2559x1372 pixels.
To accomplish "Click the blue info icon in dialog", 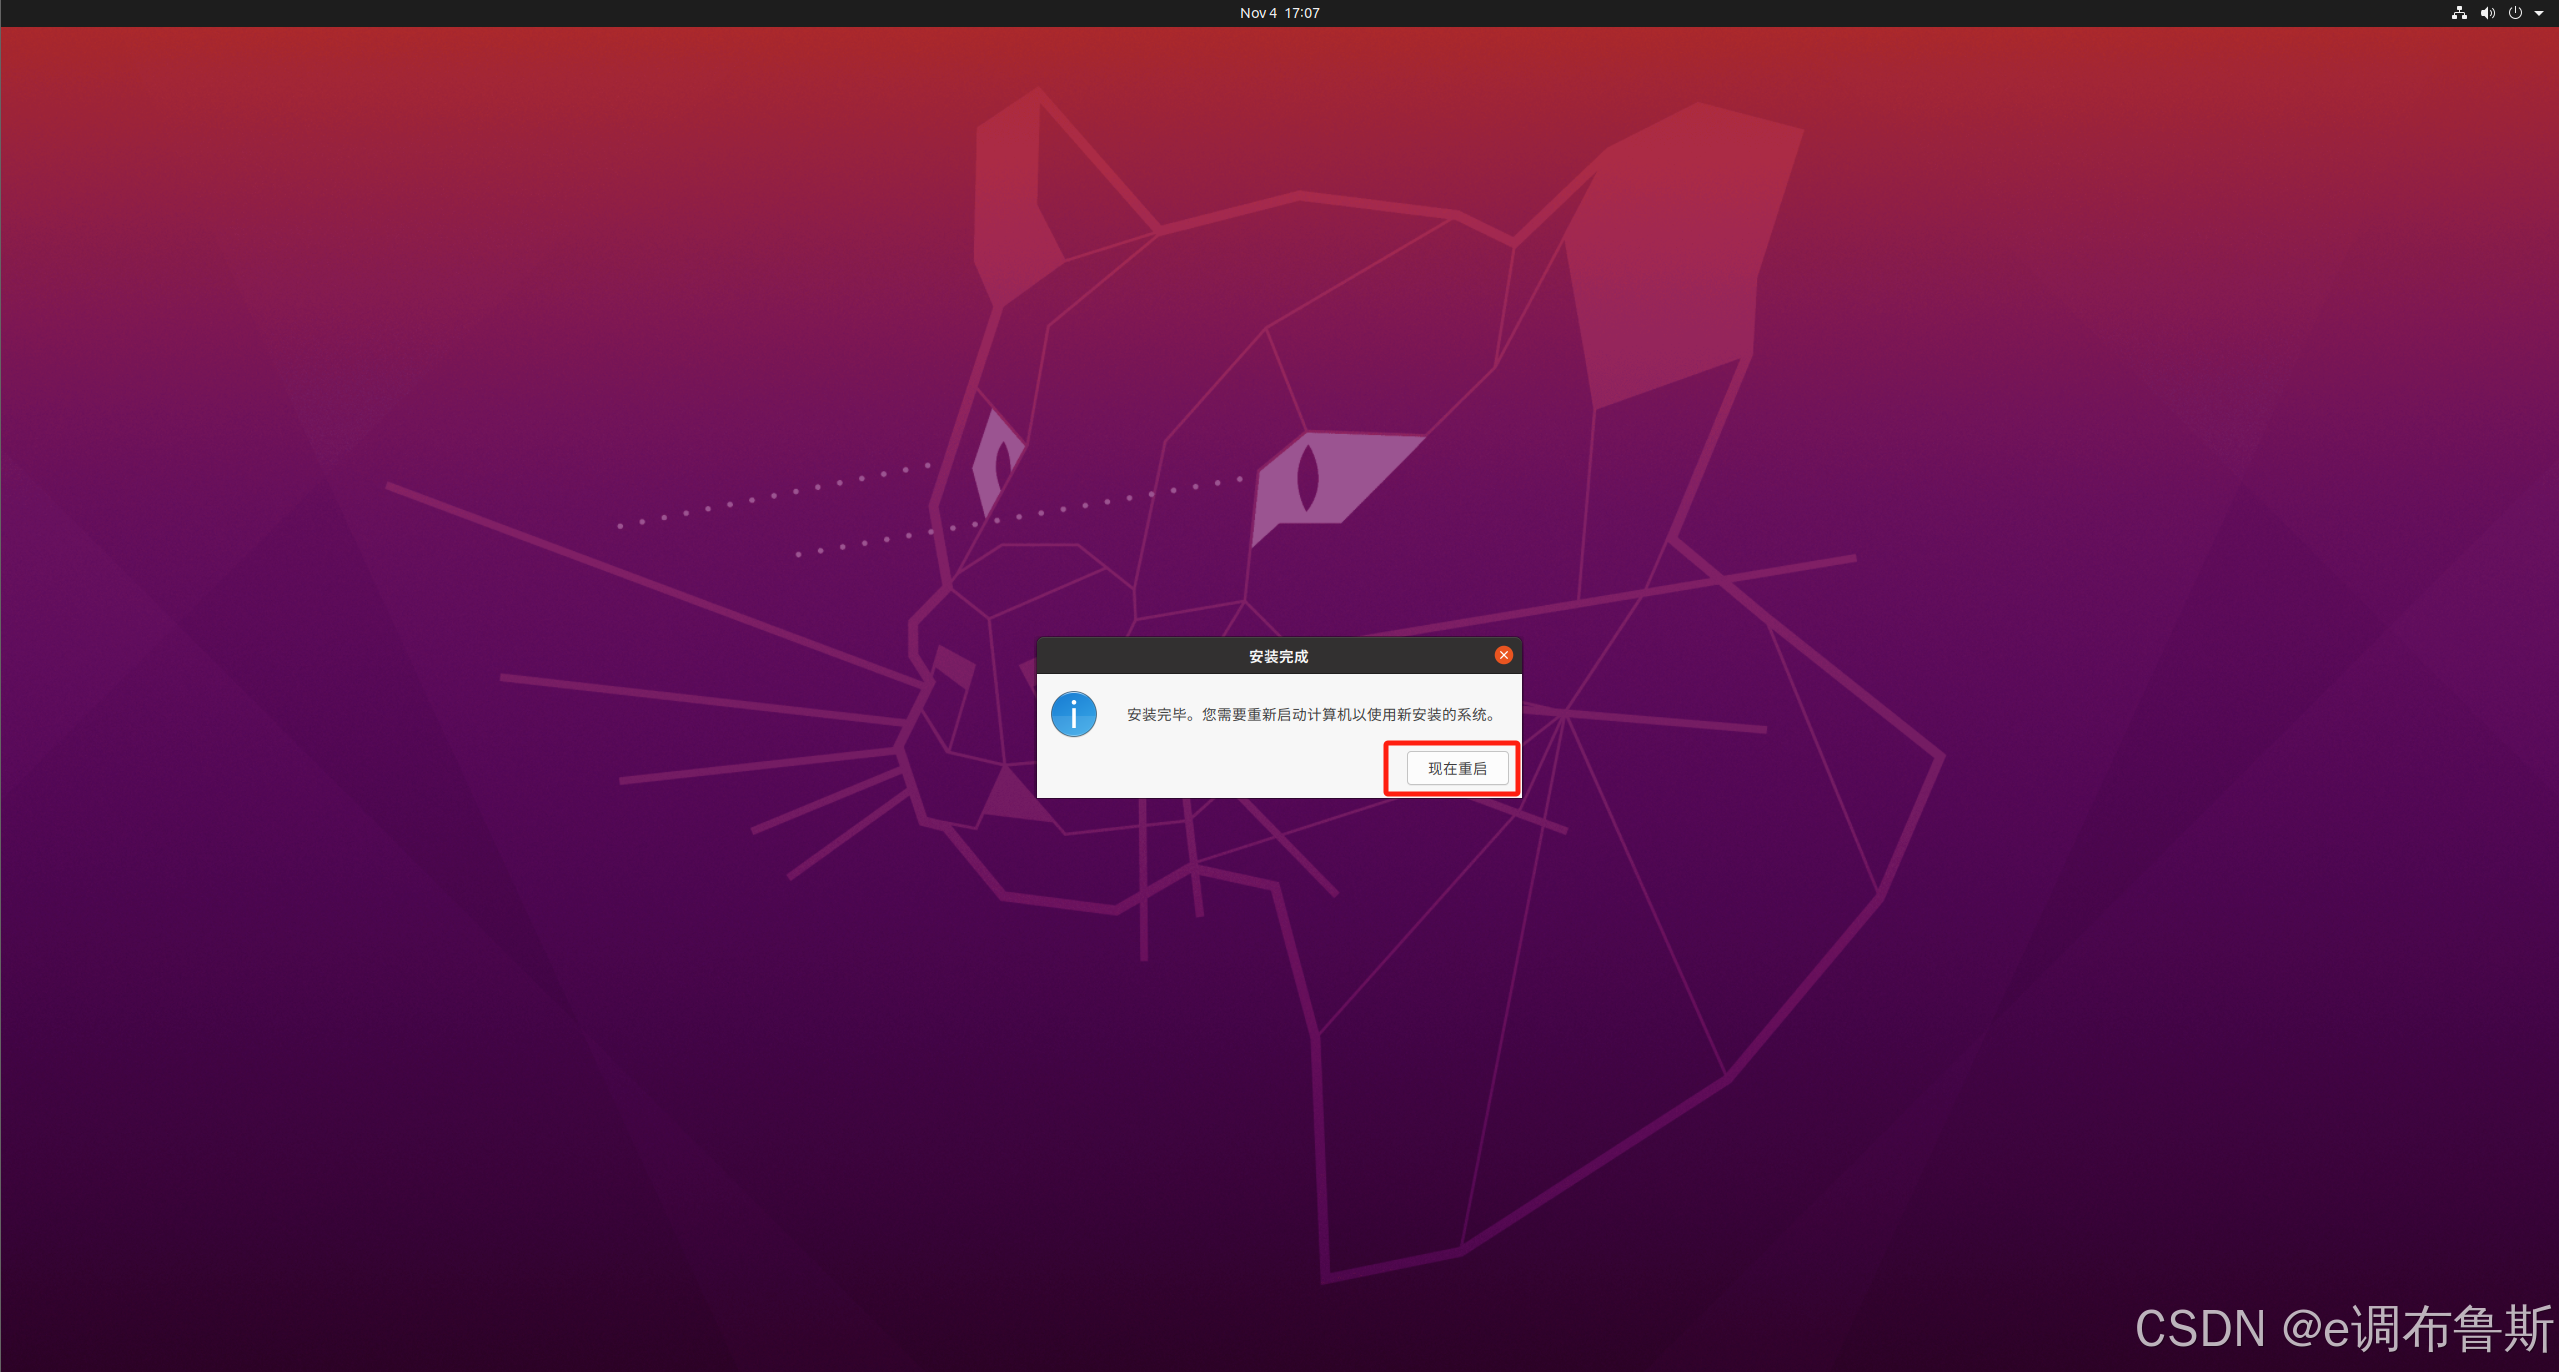I will click(x=1074, y=714).
